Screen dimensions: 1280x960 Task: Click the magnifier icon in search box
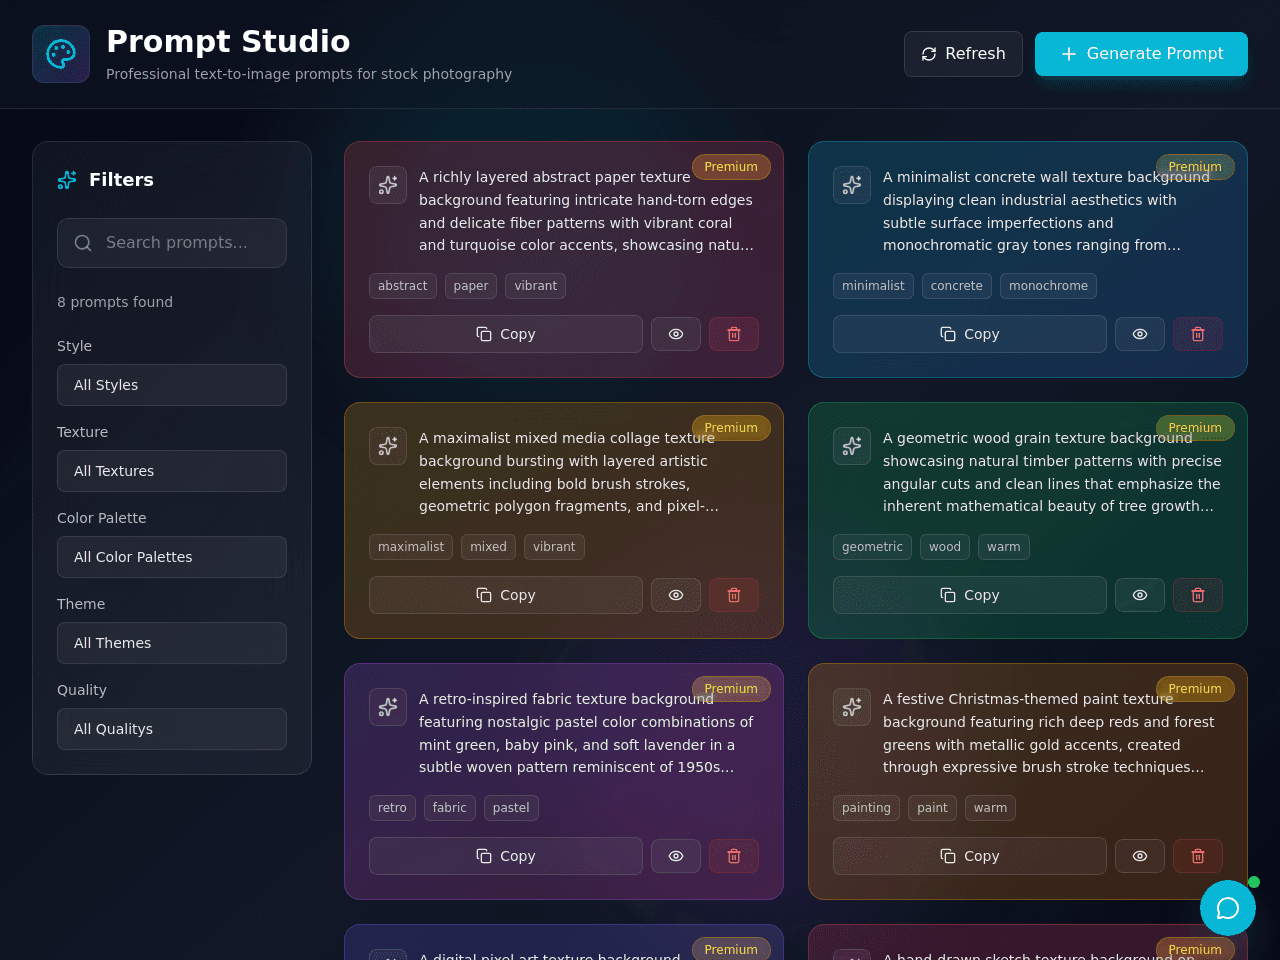(x=83, y=243)
